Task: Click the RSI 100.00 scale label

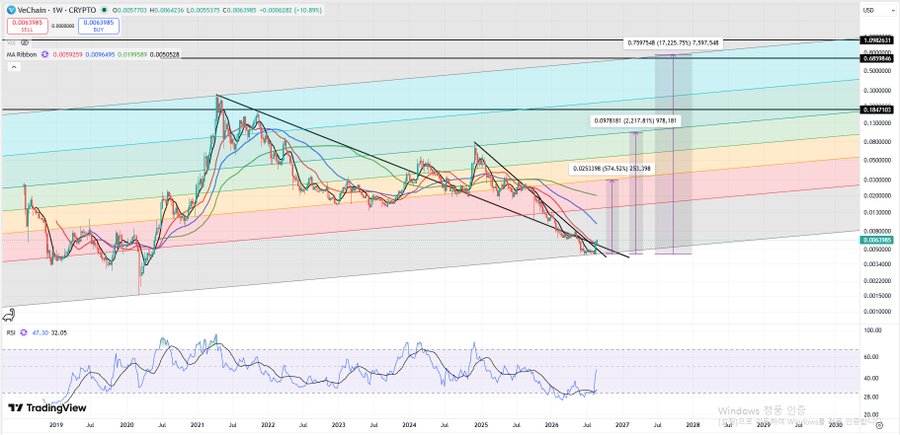Action: (x=872, y=331)
